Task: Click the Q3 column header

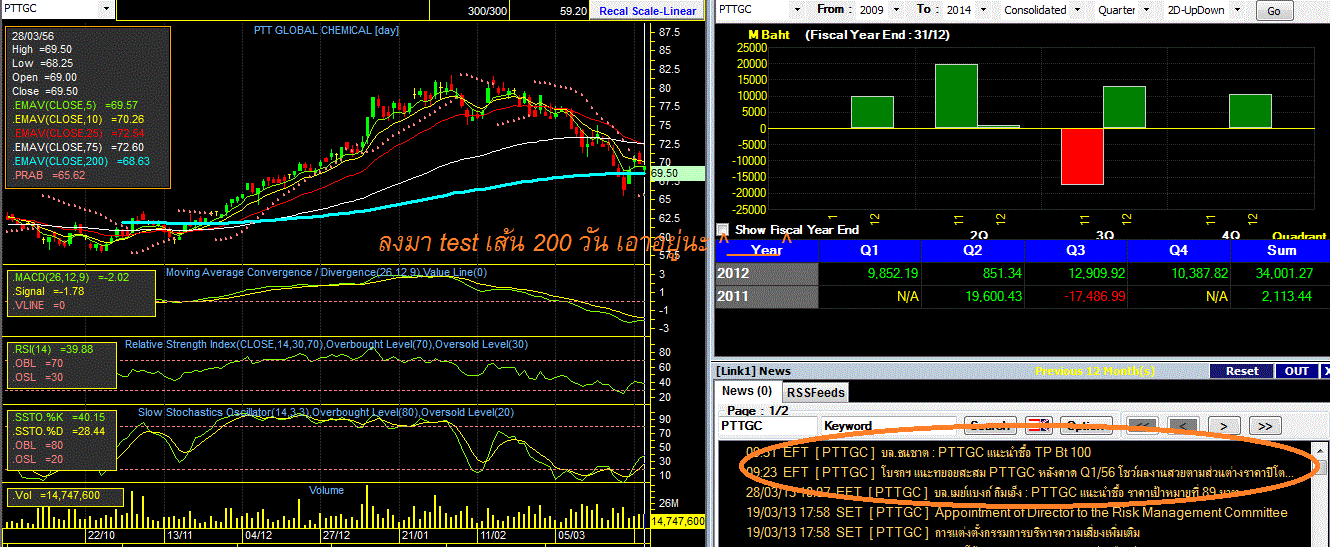Action: (x=1076, y=250)
